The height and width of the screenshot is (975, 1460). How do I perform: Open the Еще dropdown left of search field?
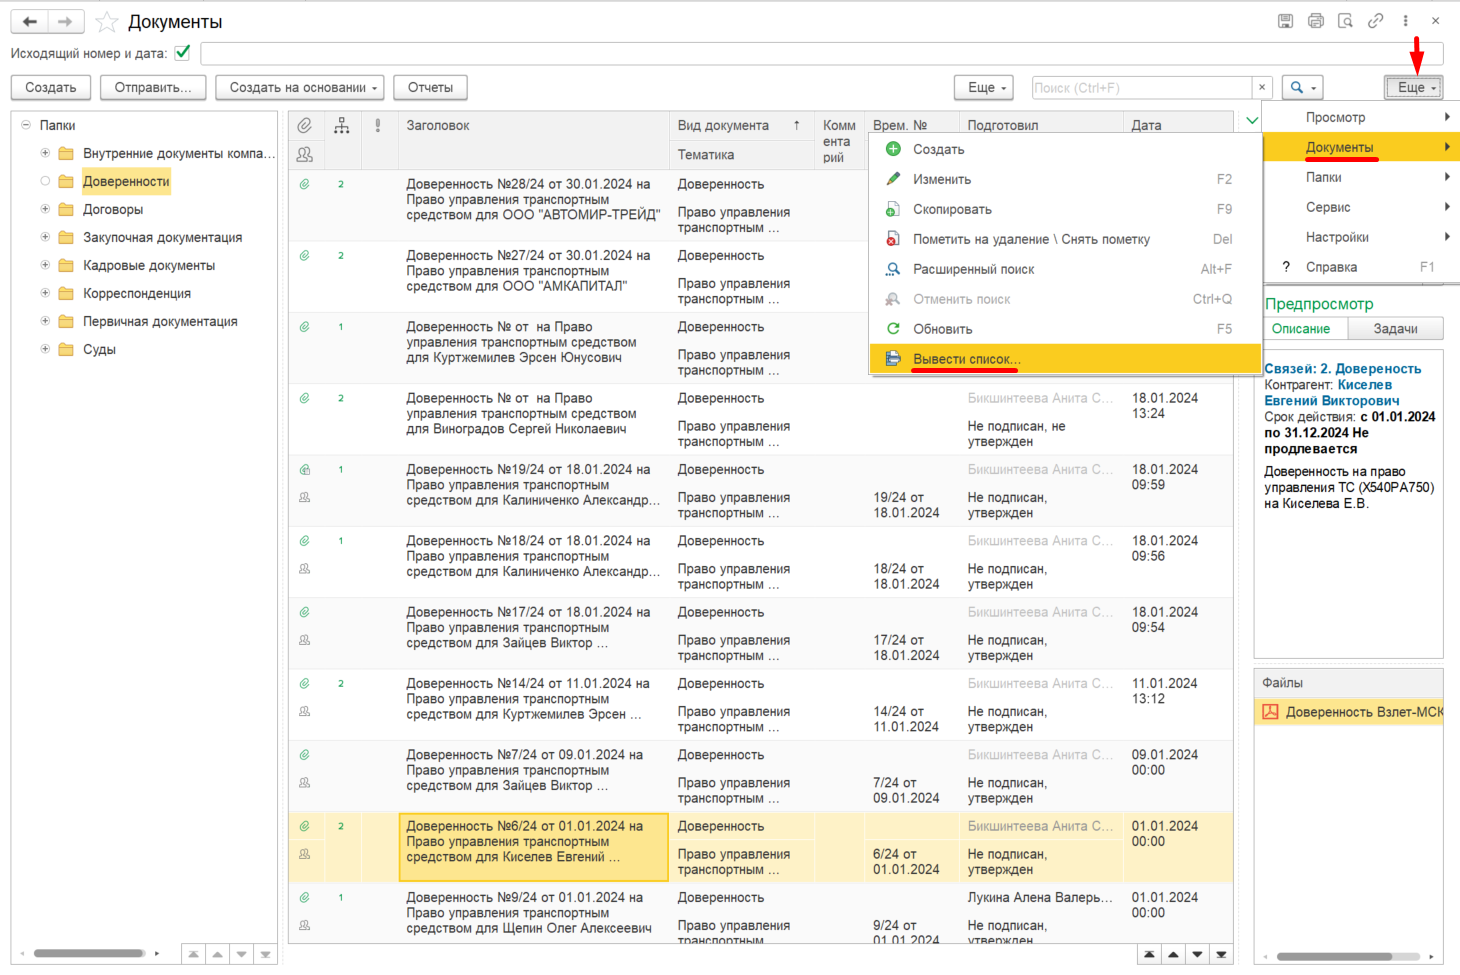click(984, 88)
